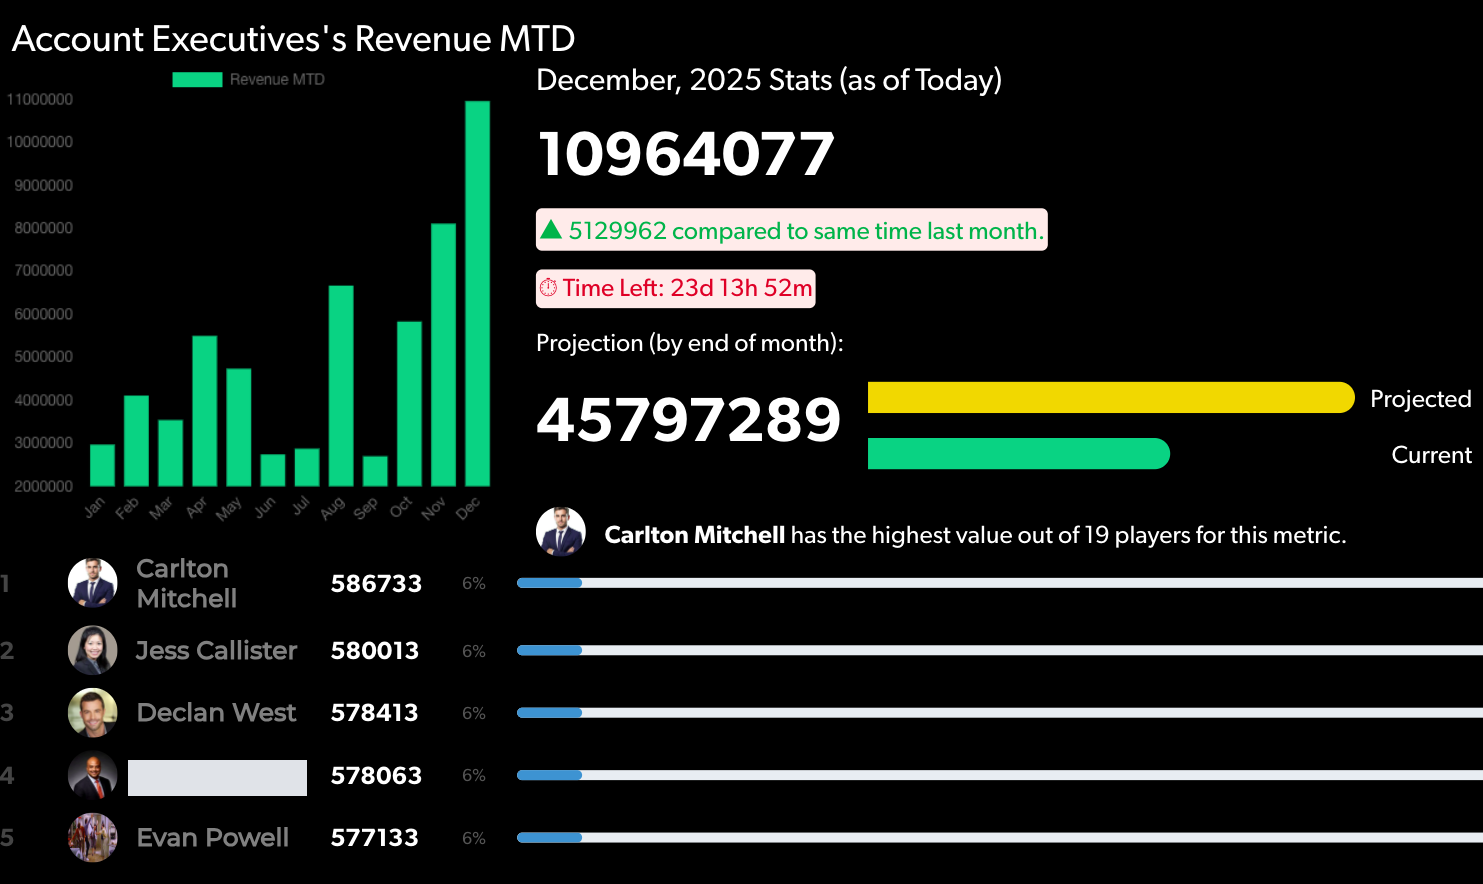Click the 'Current' label

[x=1432, y=455]
